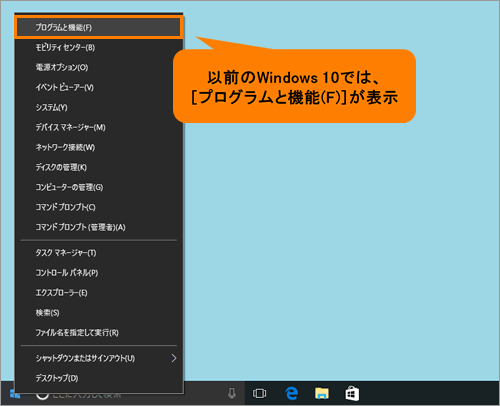Launch Microsoft Edge from taskbar
The width and height of the screenshot is (500, 406).
pyautogui.click(x=291, y=394)
